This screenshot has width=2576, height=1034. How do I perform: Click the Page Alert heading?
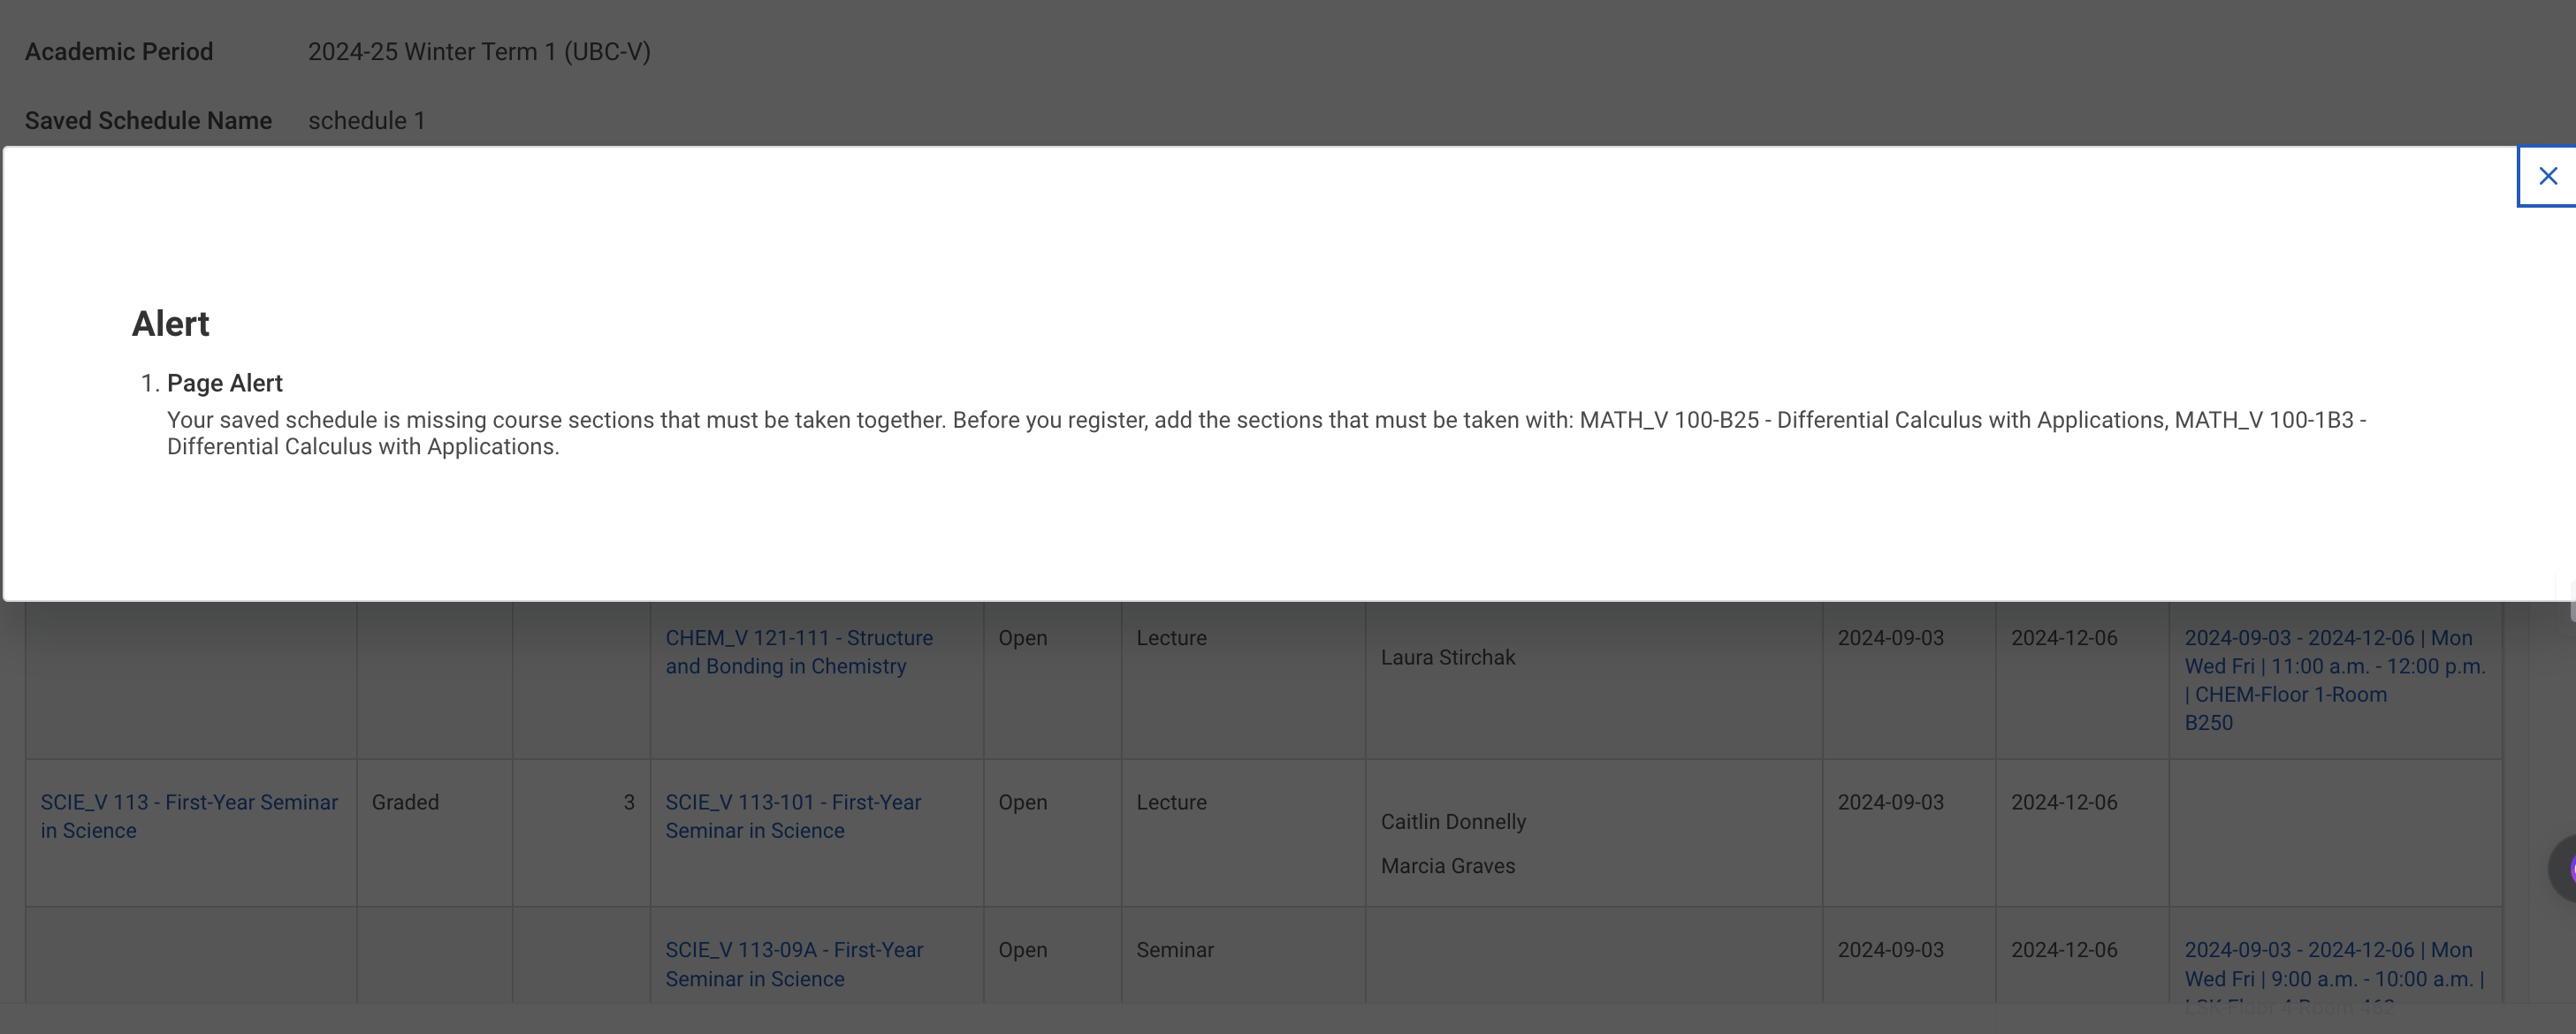[224, 383]
